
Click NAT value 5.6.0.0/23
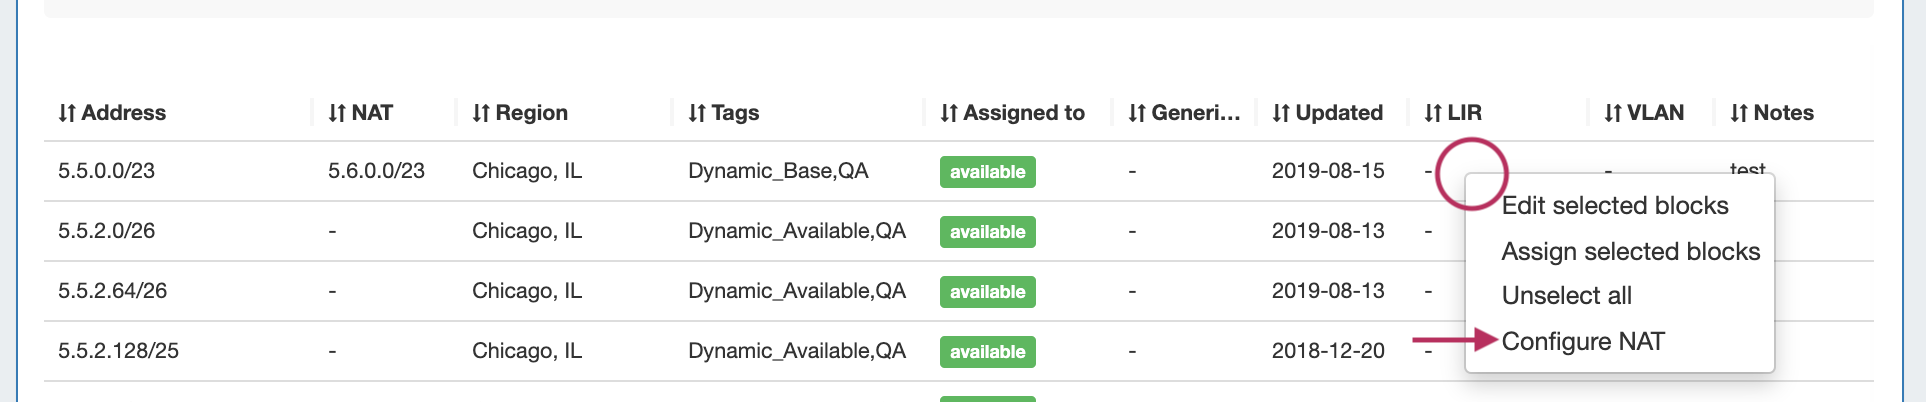click(x=376, y=171)
